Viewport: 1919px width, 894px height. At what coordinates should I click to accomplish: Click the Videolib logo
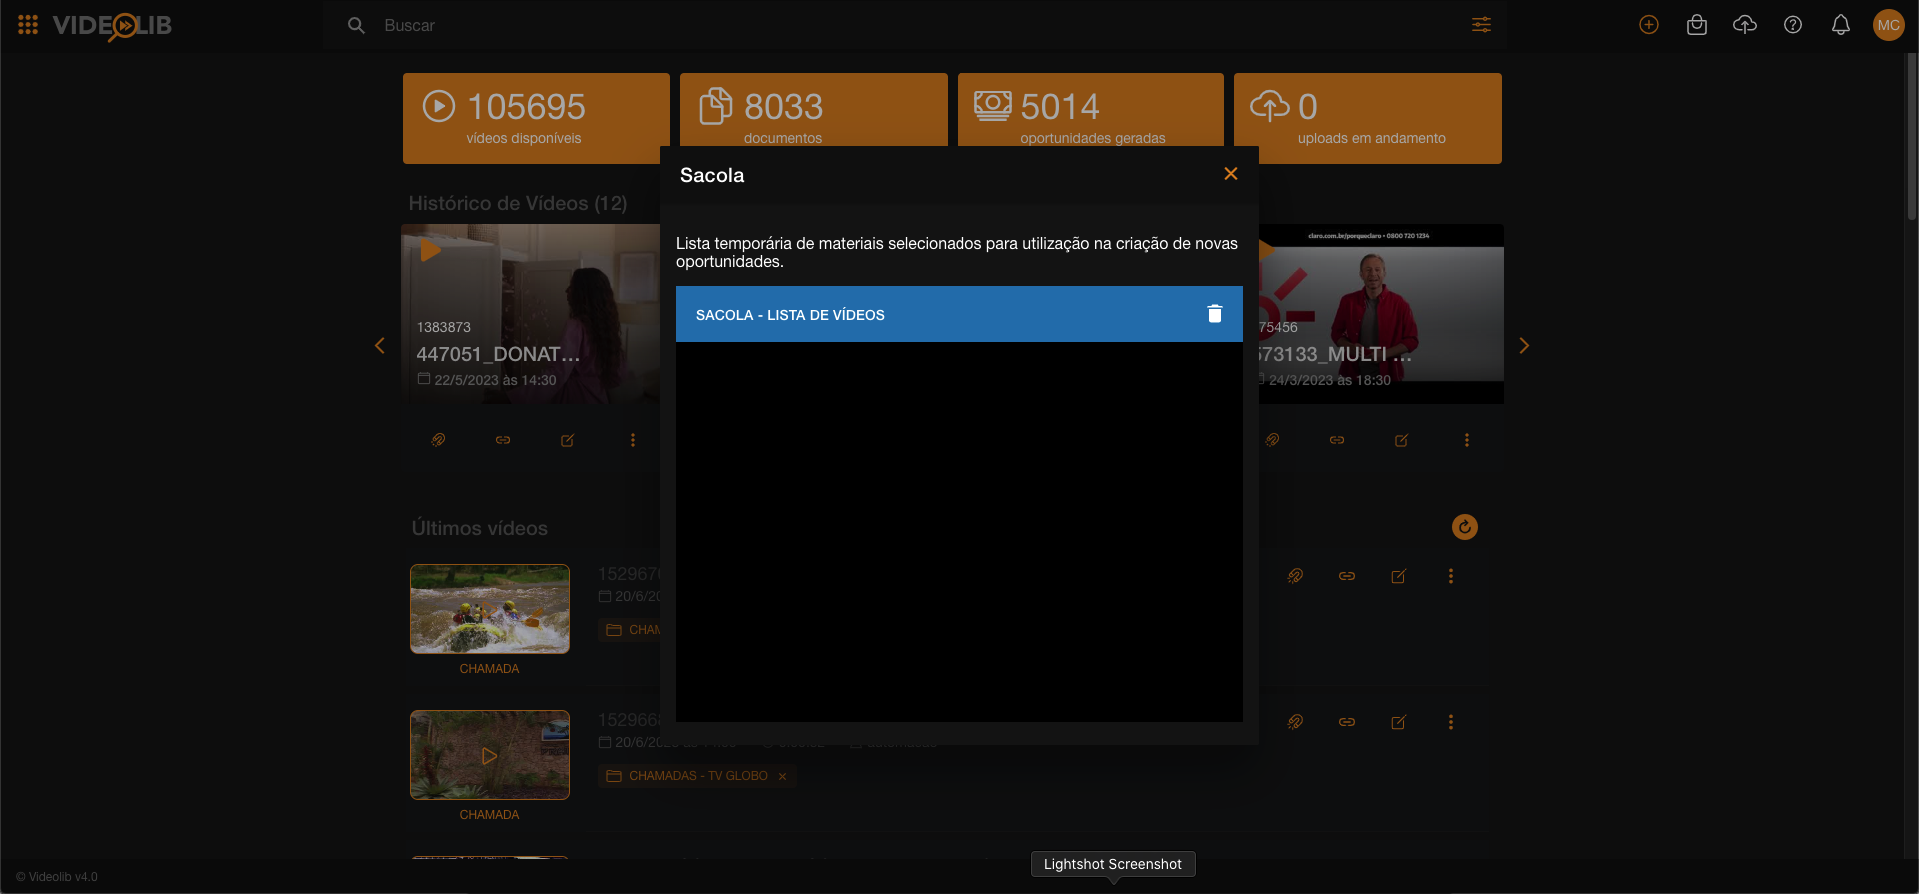click(112, 26)
